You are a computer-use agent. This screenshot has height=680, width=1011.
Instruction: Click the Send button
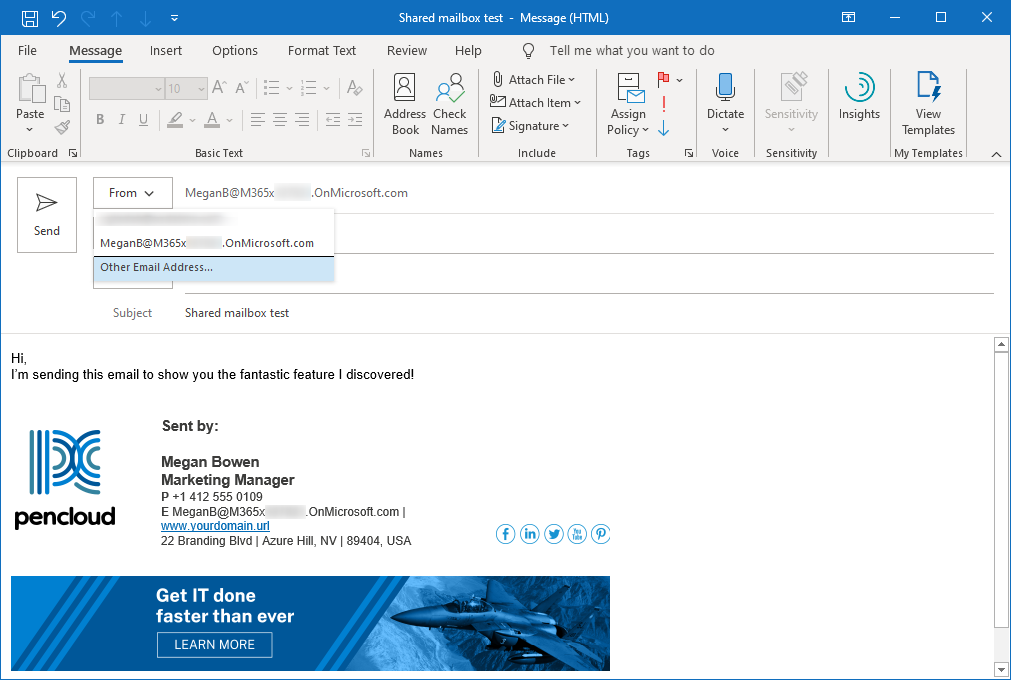(47, 214)
